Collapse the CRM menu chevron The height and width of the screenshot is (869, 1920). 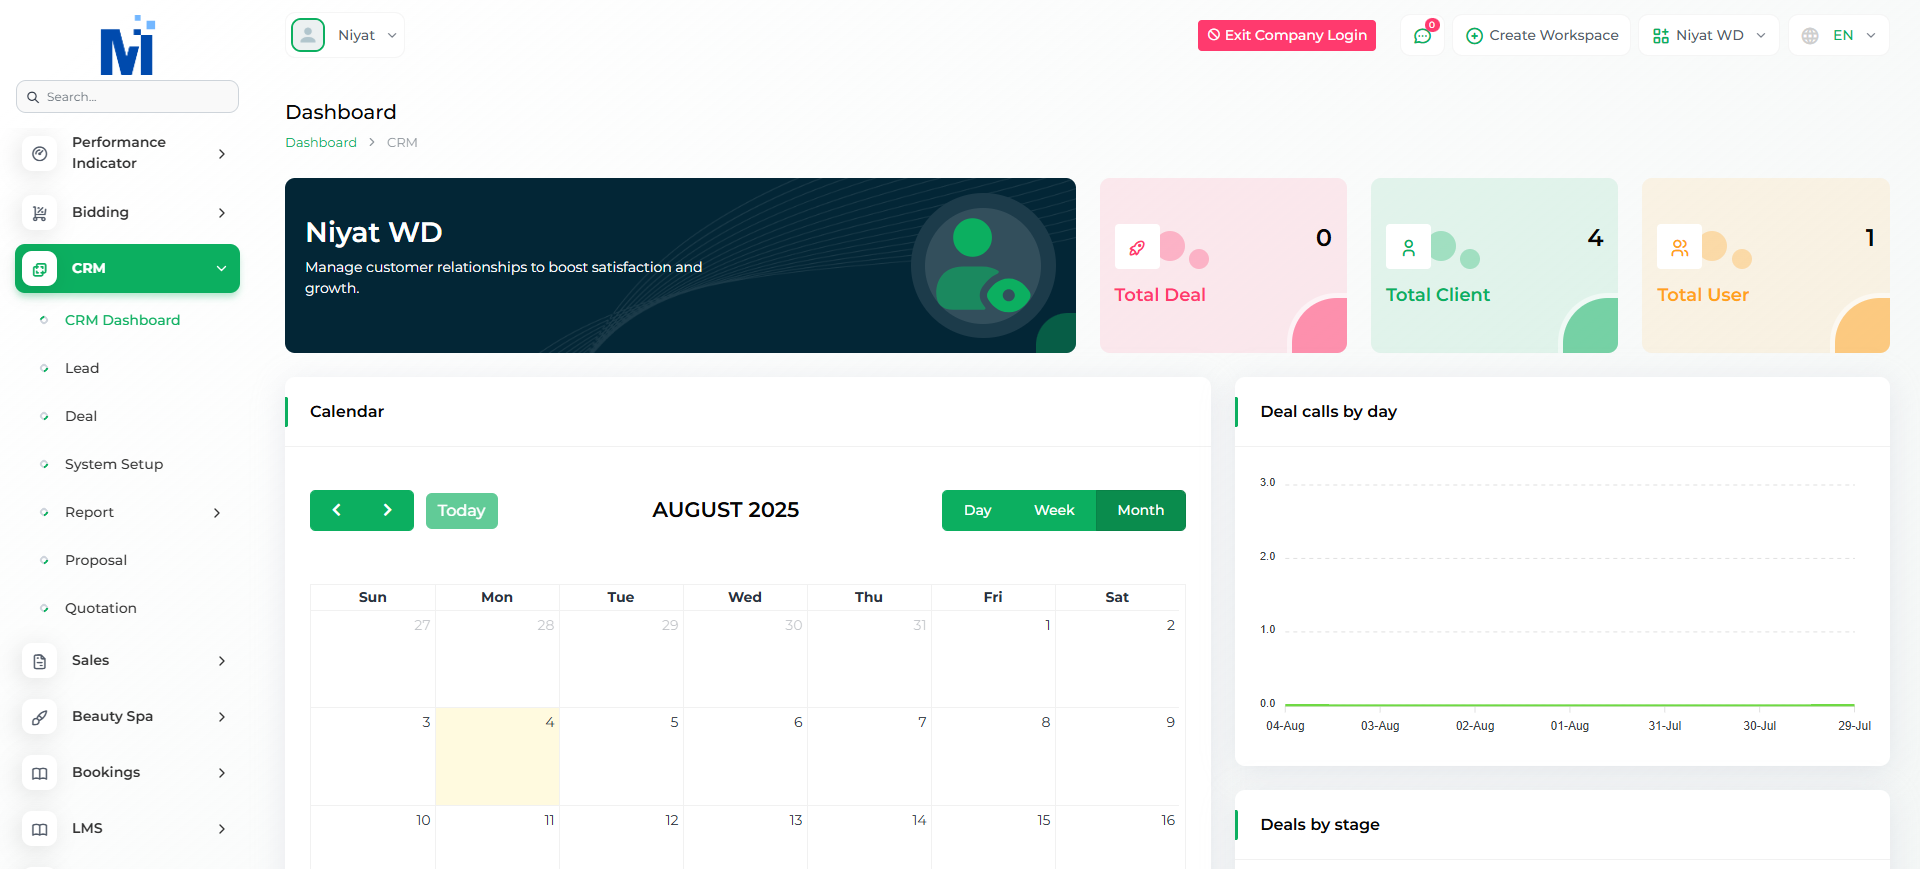tap(222, 269)
